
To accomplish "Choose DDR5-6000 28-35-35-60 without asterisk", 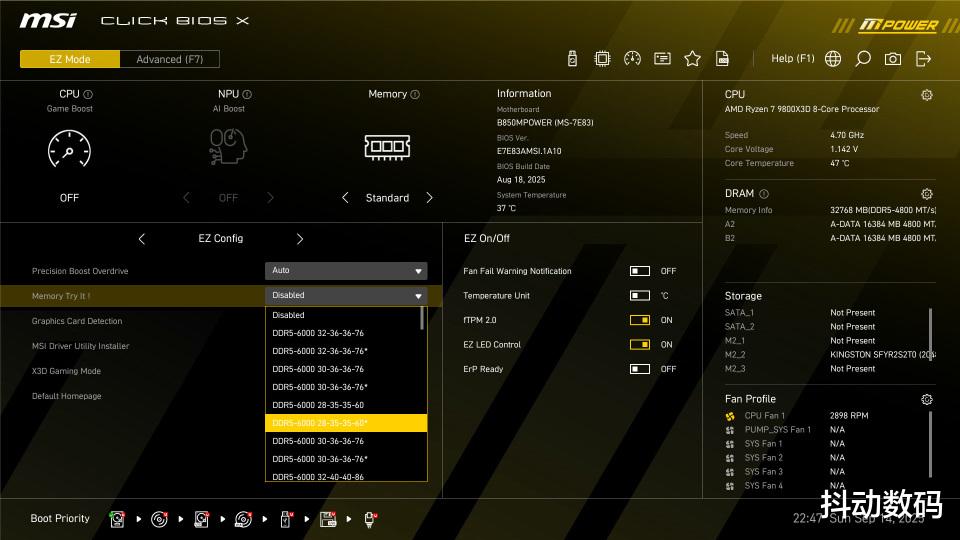I will [x=346, y=405].
